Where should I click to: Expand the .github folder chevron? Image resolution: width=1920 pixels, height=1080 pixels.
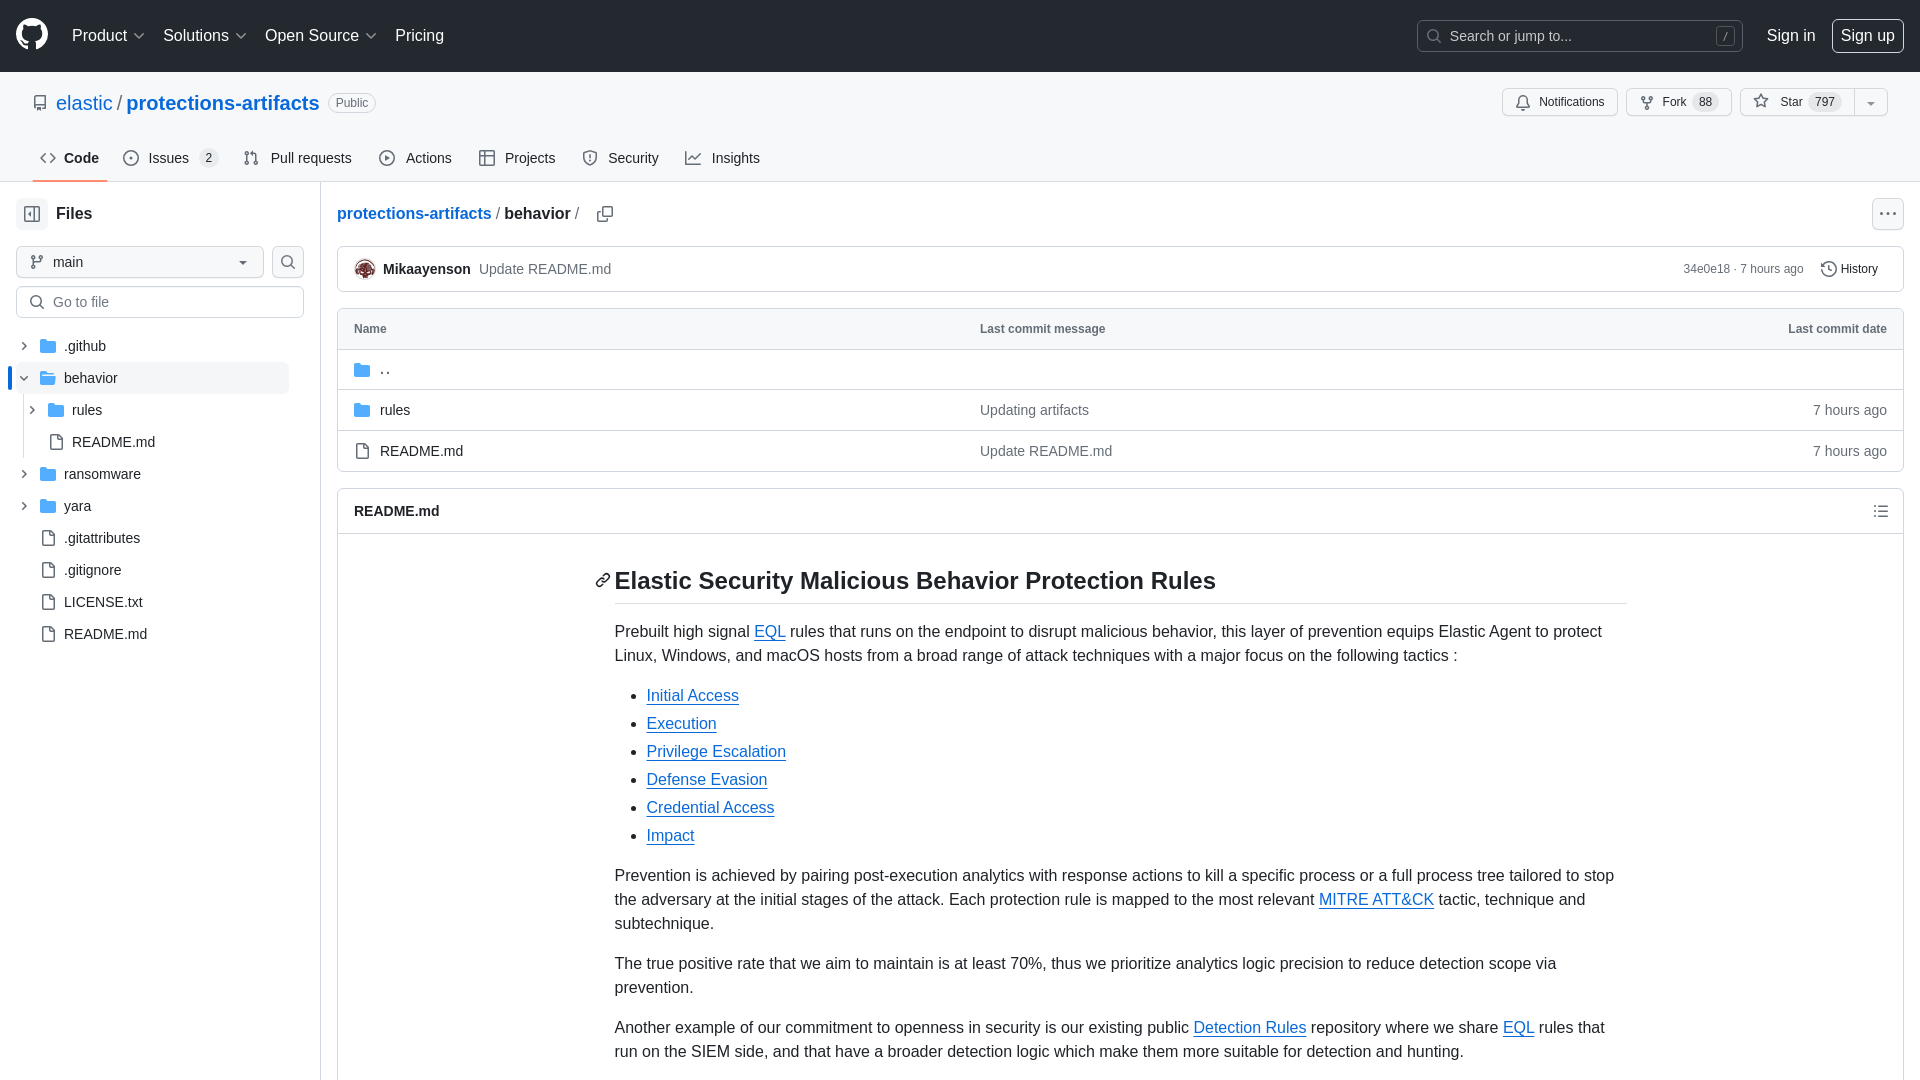click(x=24, y=346)
